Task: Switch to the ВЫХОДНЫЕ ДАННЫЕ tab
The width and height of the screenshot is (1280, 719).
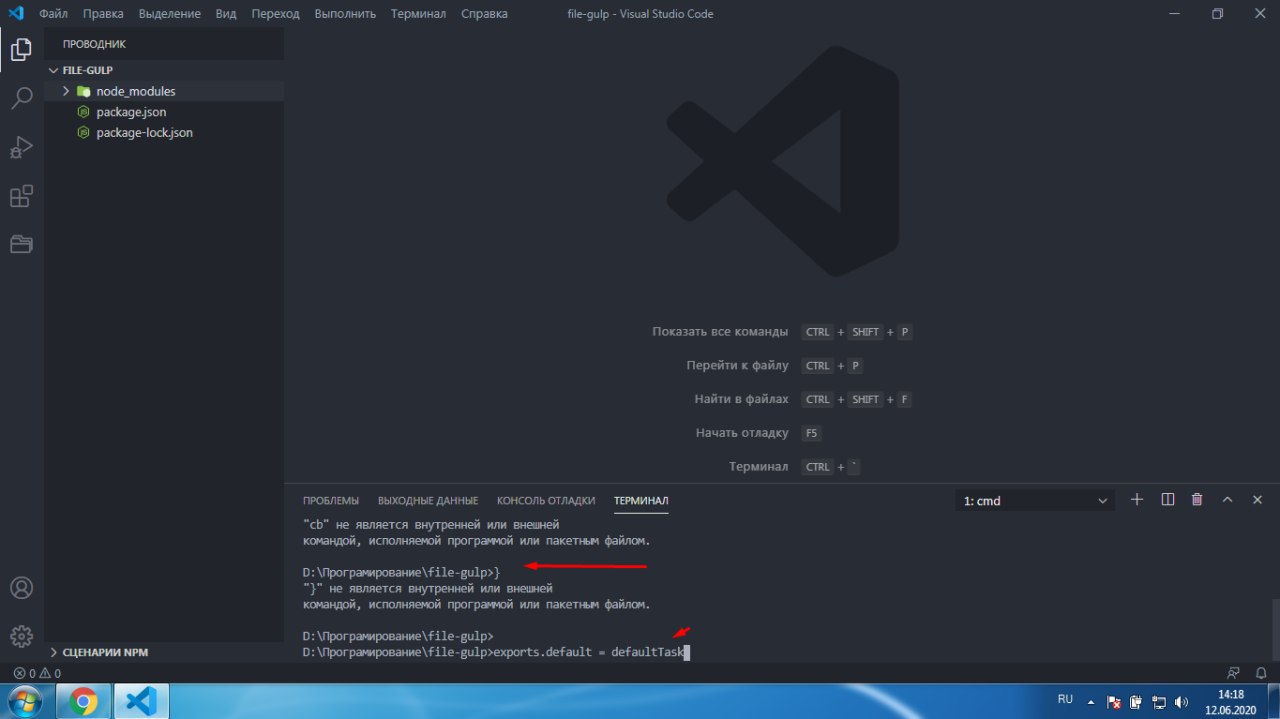Action: [428, 500]
